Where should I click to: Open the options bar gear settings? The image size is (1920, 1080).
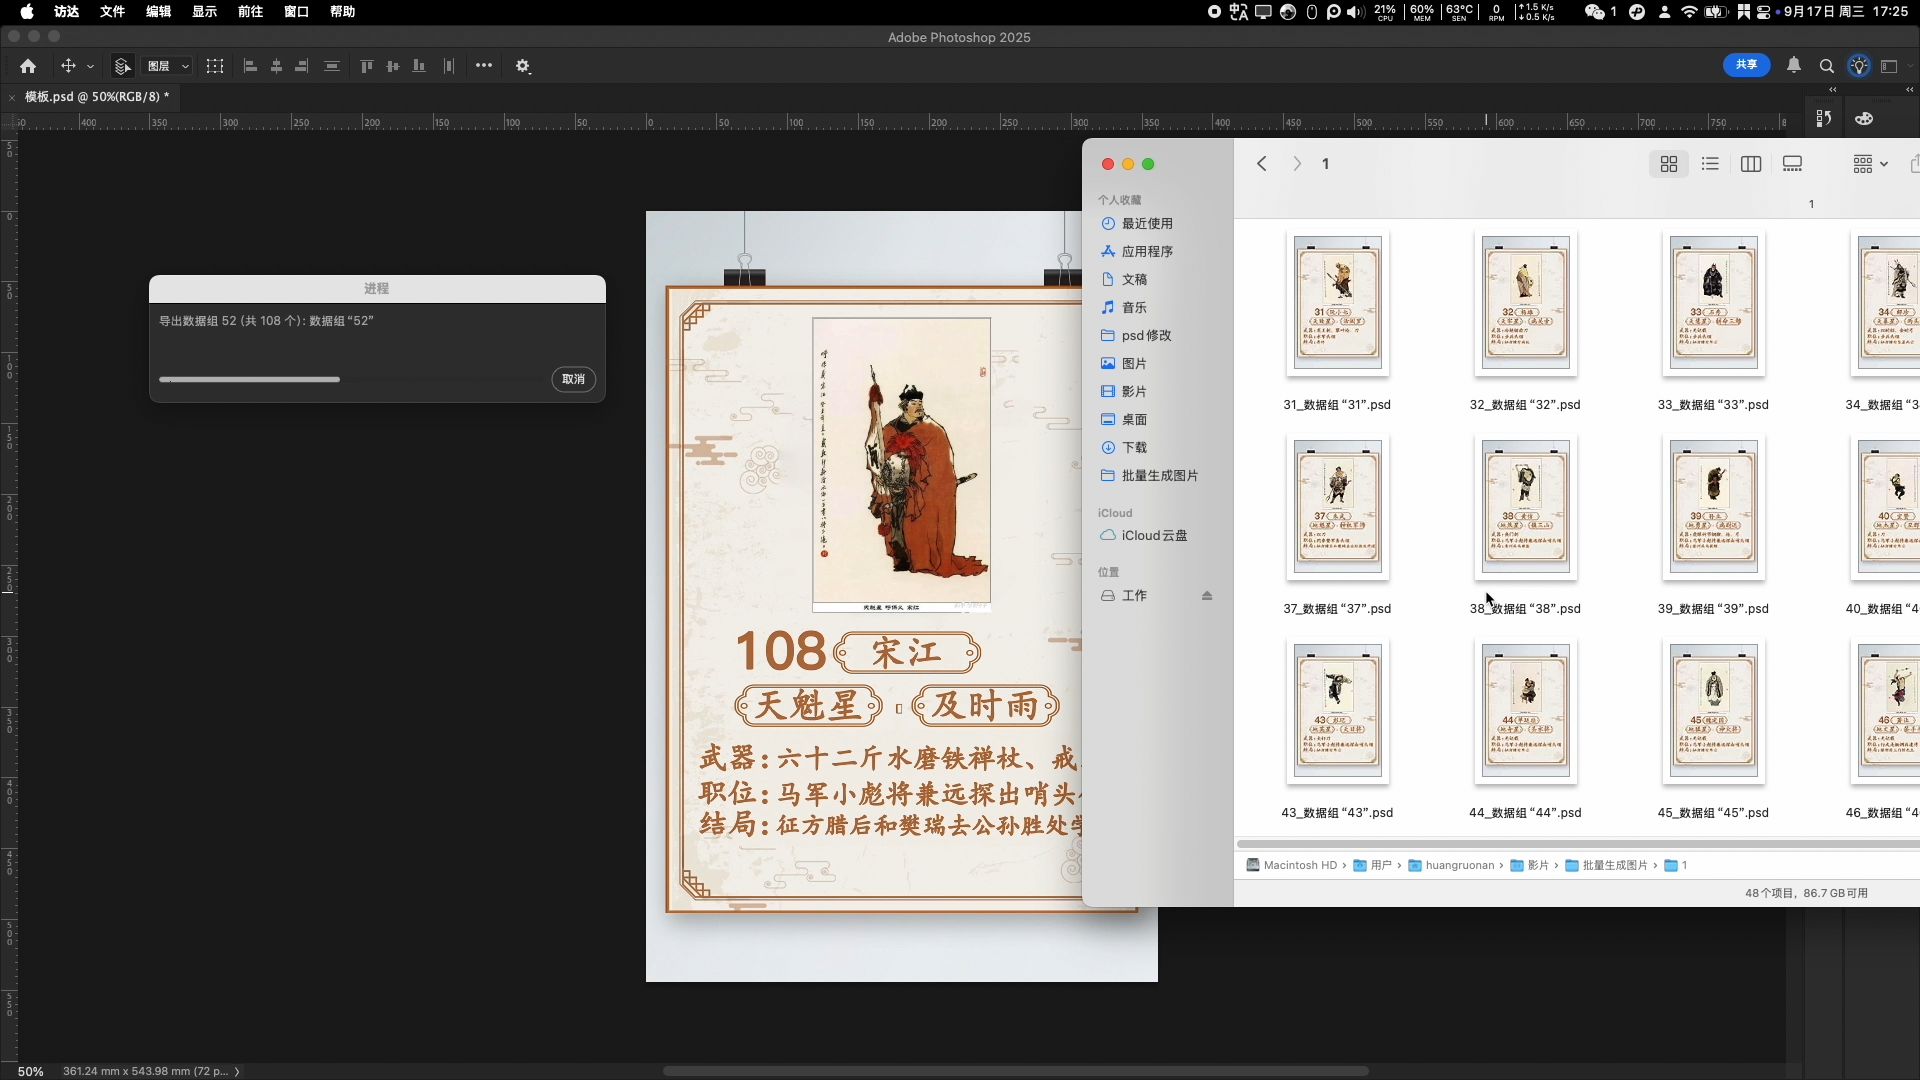[x=523, y=66]
